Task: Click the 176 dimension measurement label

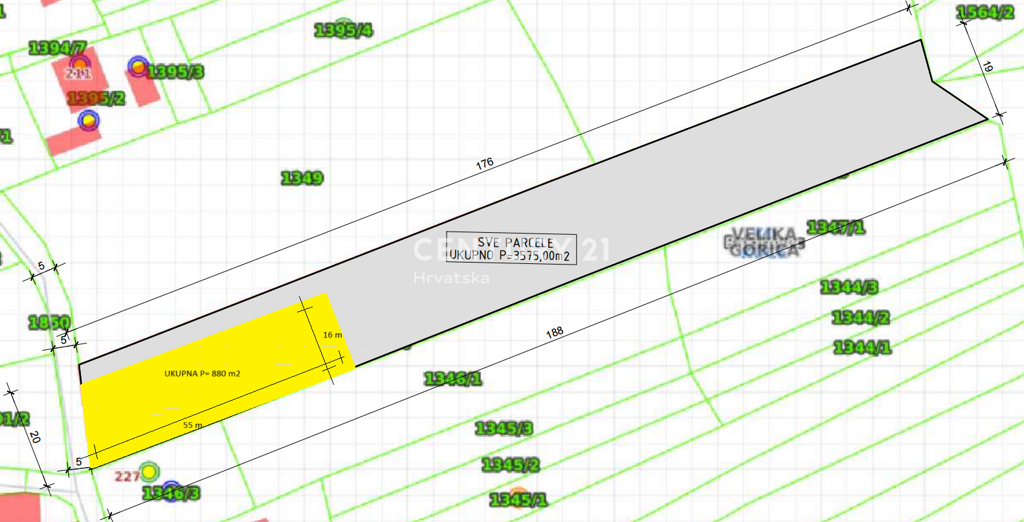Action: click(485, 165)
